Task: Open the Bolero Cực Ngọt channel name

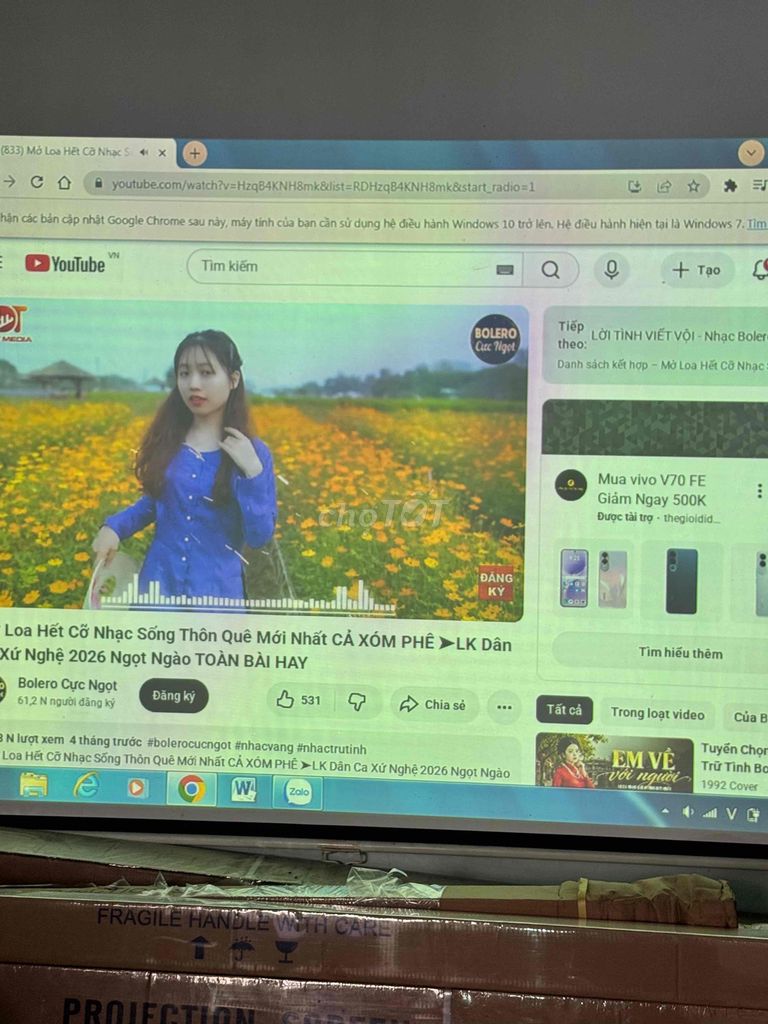Action: (67, 684)
